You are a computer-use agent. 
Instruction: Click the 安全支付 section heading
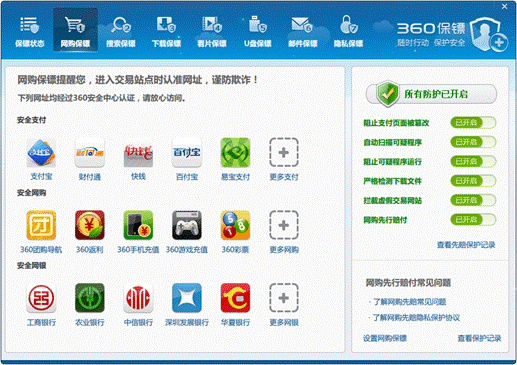click(32, 120)
